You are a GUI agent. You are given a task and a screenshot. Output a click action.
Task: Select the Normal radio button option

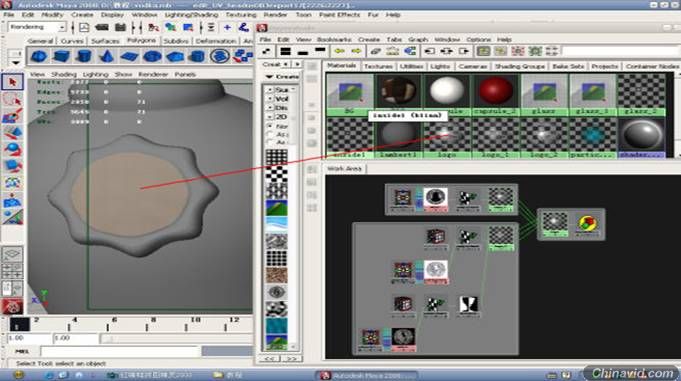pyautogui.click(x=270, y=126)
